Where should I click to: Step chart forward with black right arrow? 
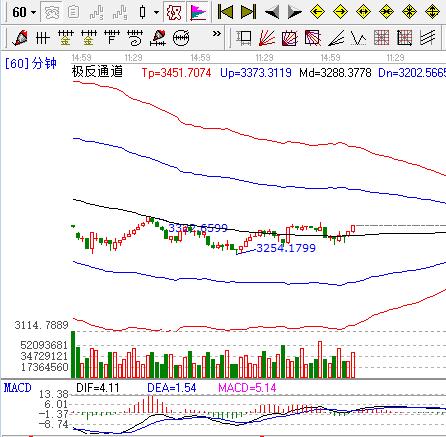295,12
